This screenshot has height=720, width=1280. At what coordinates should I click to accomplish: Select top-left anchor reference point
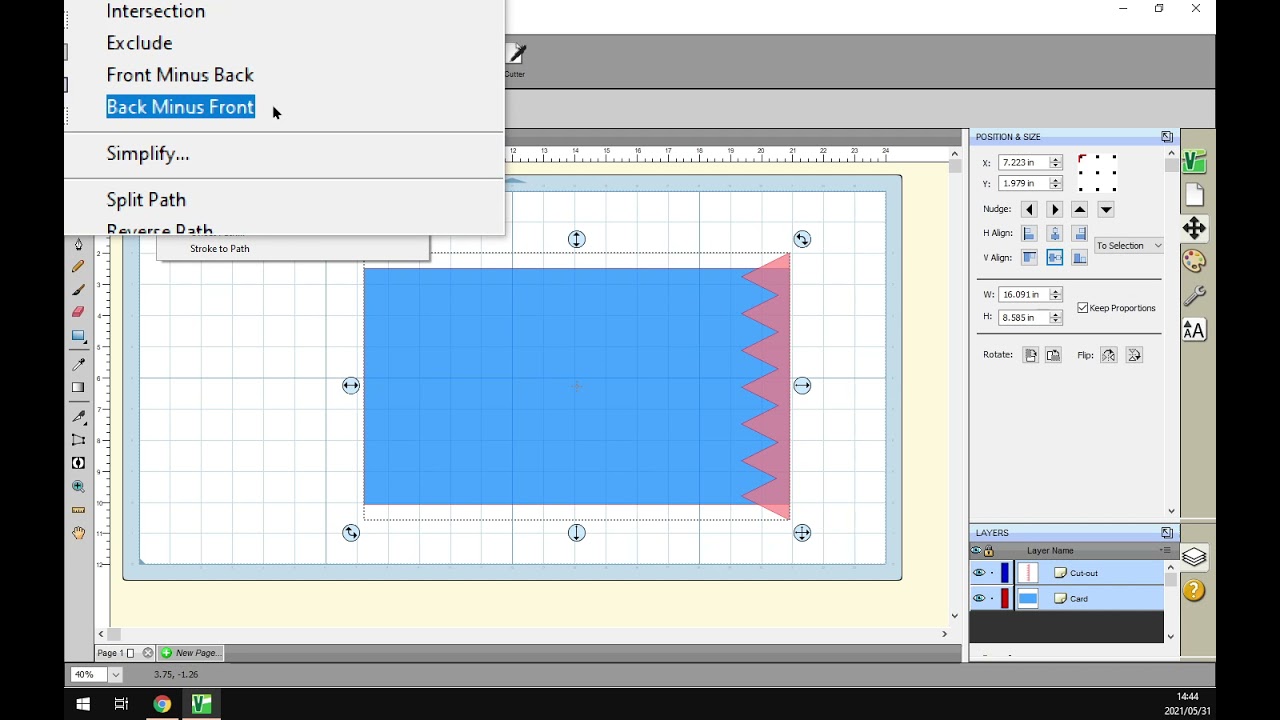click(x=1081, y=158)
